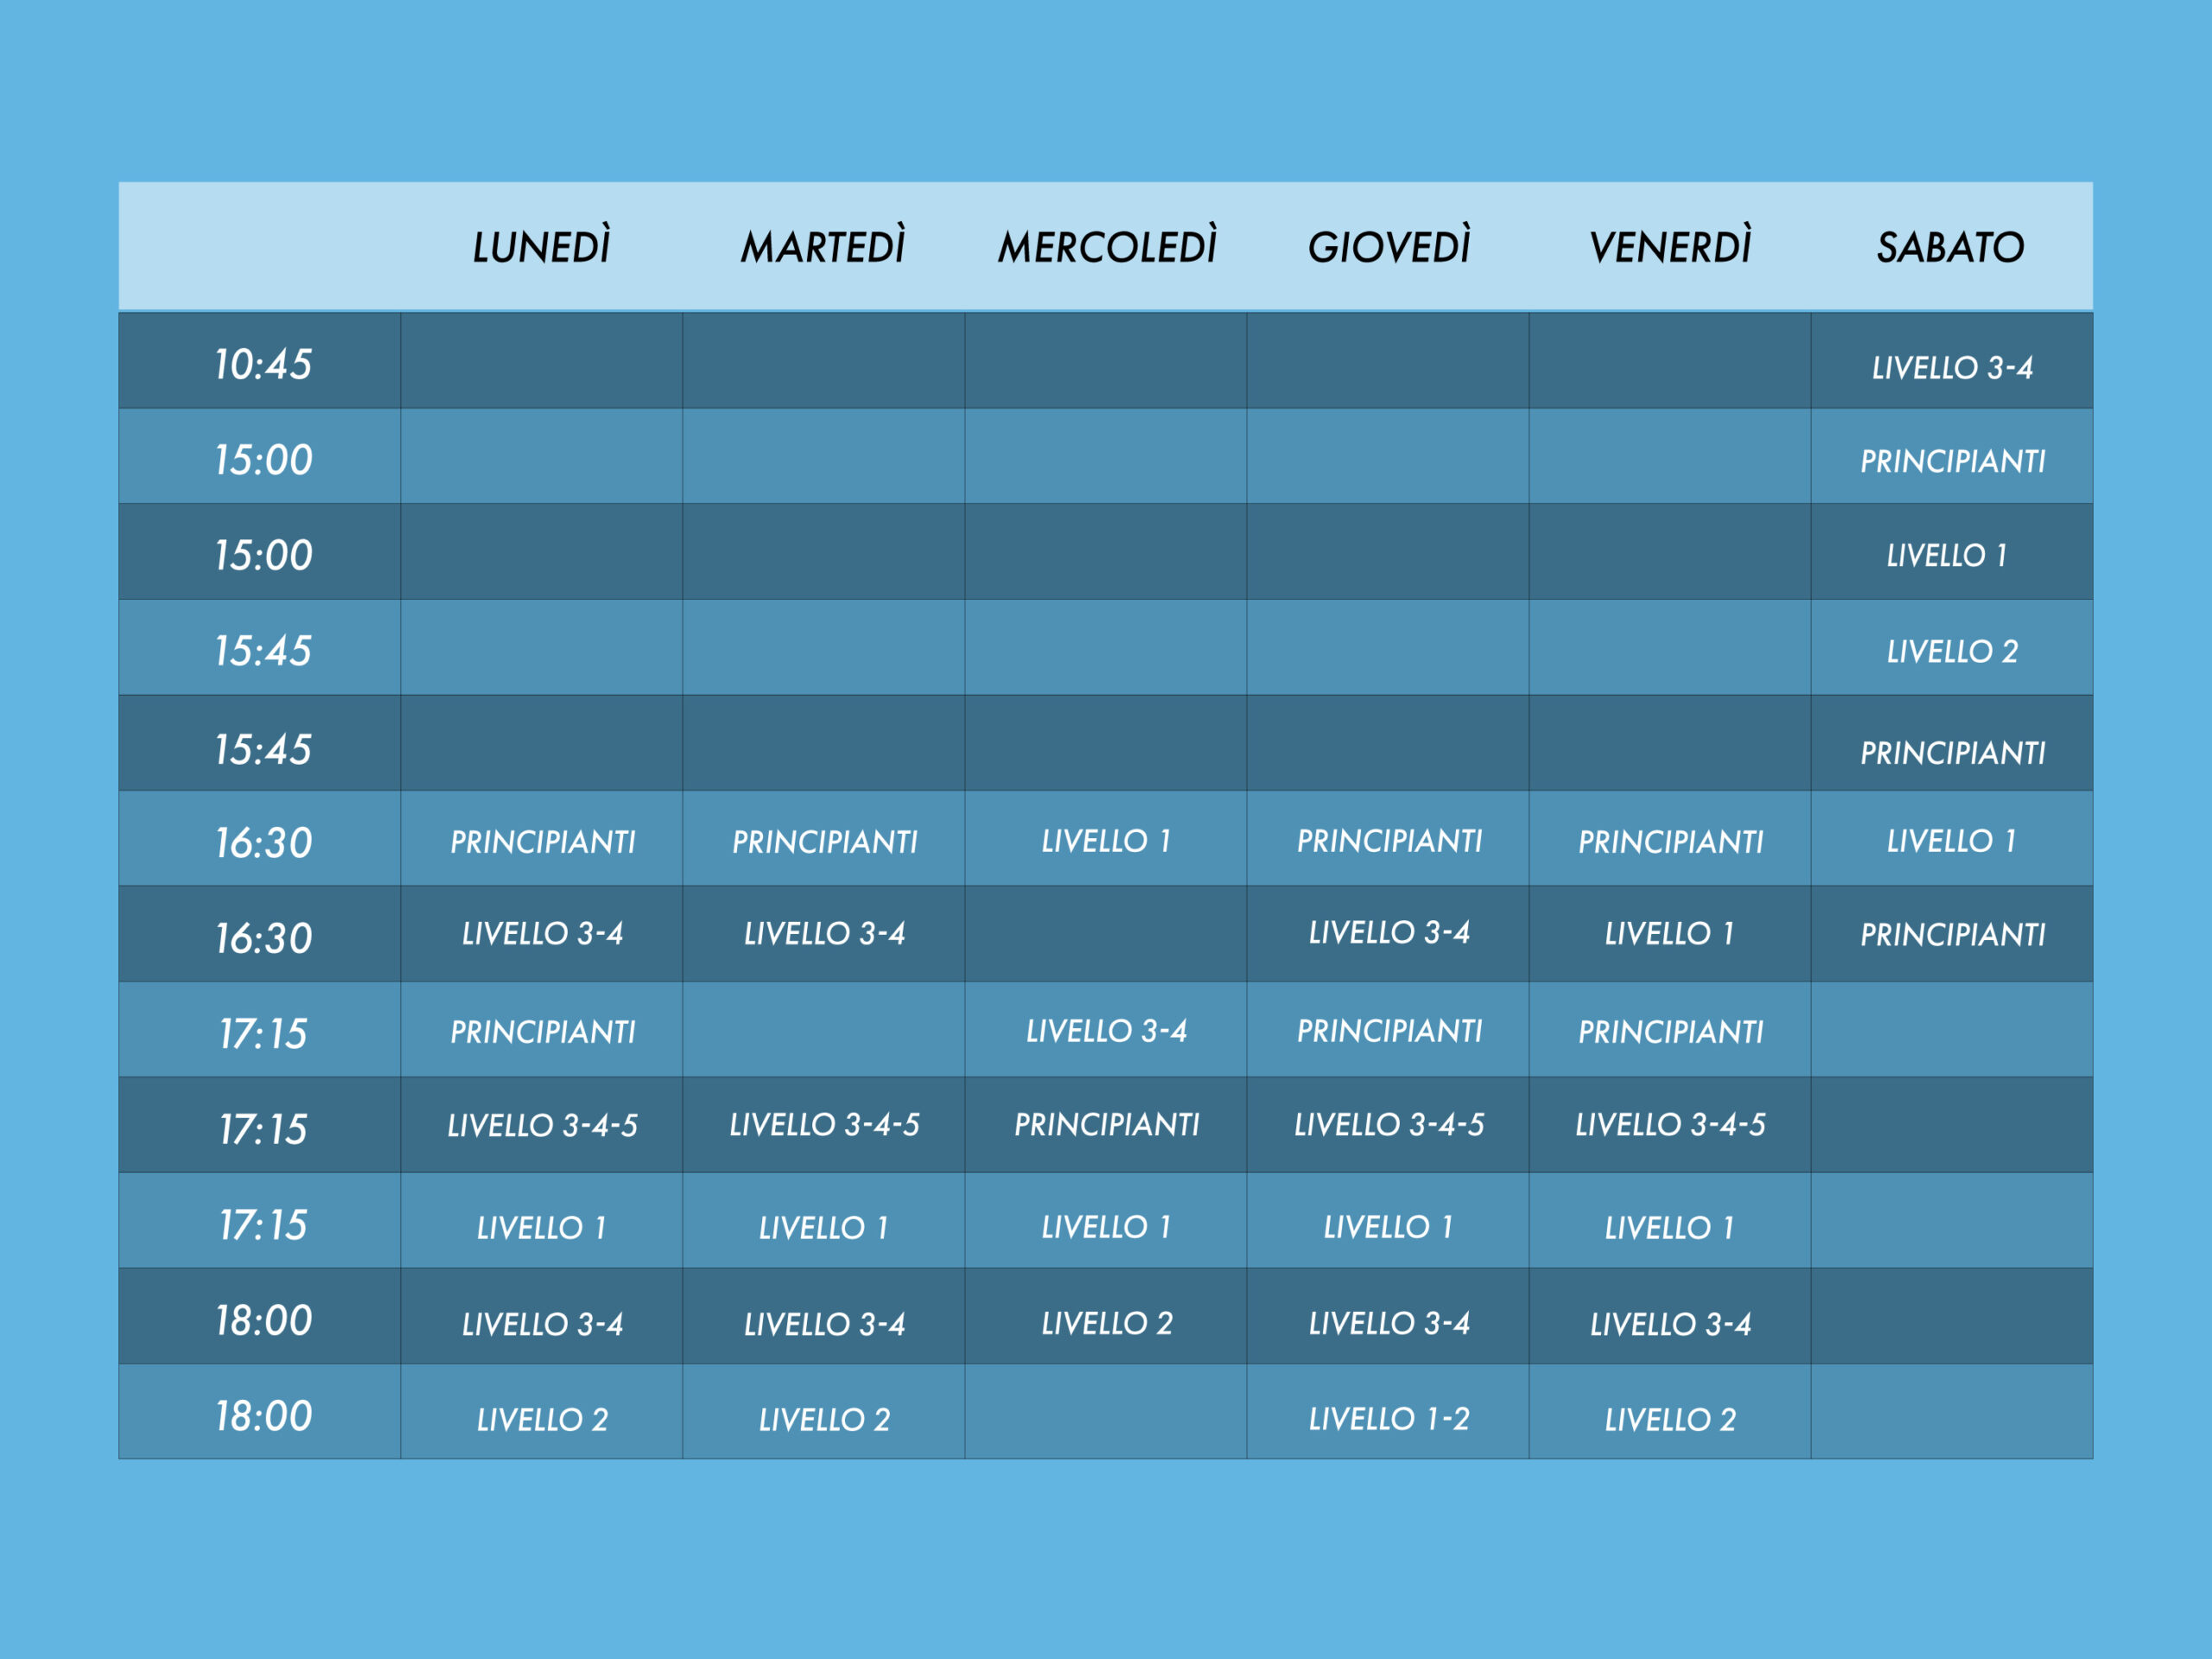Viewport: 2212px width, 1659px height.
Task: Select Saturday 10:45 LIVELLO 3-4 cell
Action: [x=1952, y=367]
